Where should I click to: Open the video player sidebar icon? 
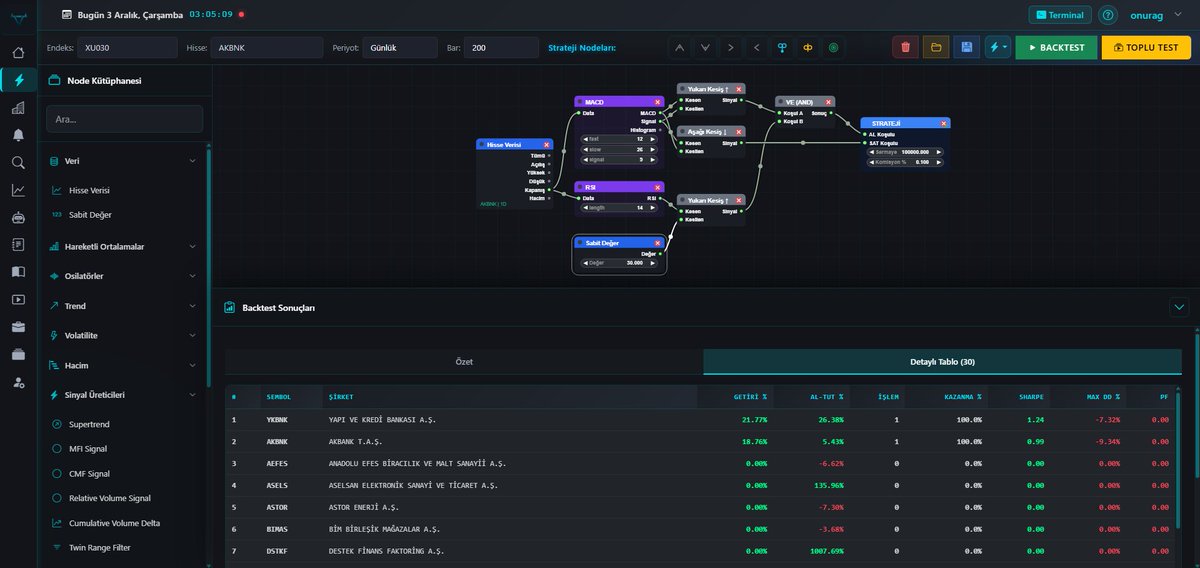pyautogui.click(x=18, y=298)
